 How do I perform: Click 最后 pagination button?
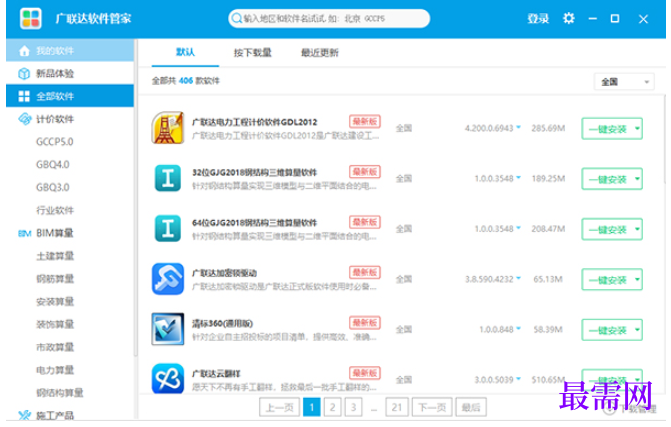471,407
